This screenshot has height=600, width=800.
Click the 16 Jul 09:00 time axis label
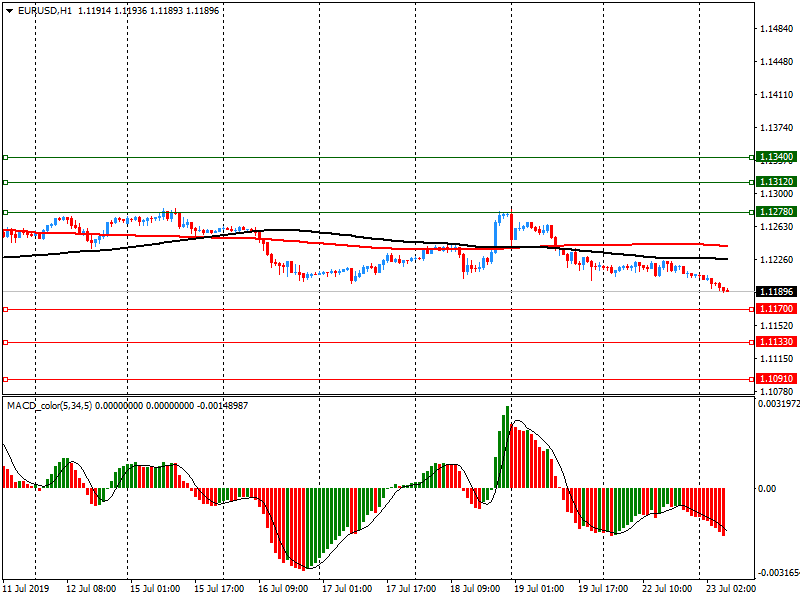click(283, 588)
